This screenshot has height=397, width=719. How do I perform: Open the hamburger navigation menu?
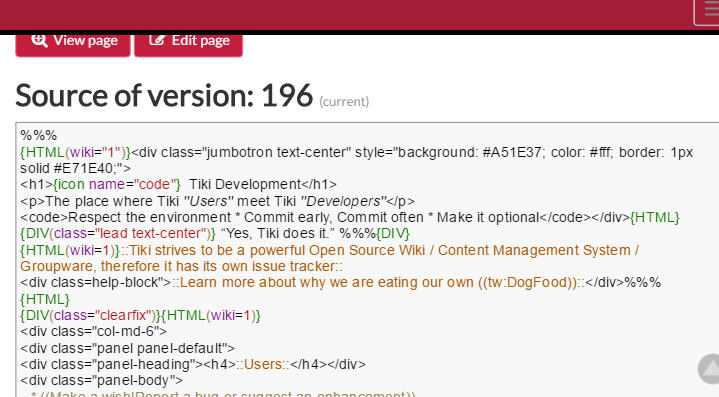tap(708, 11)
